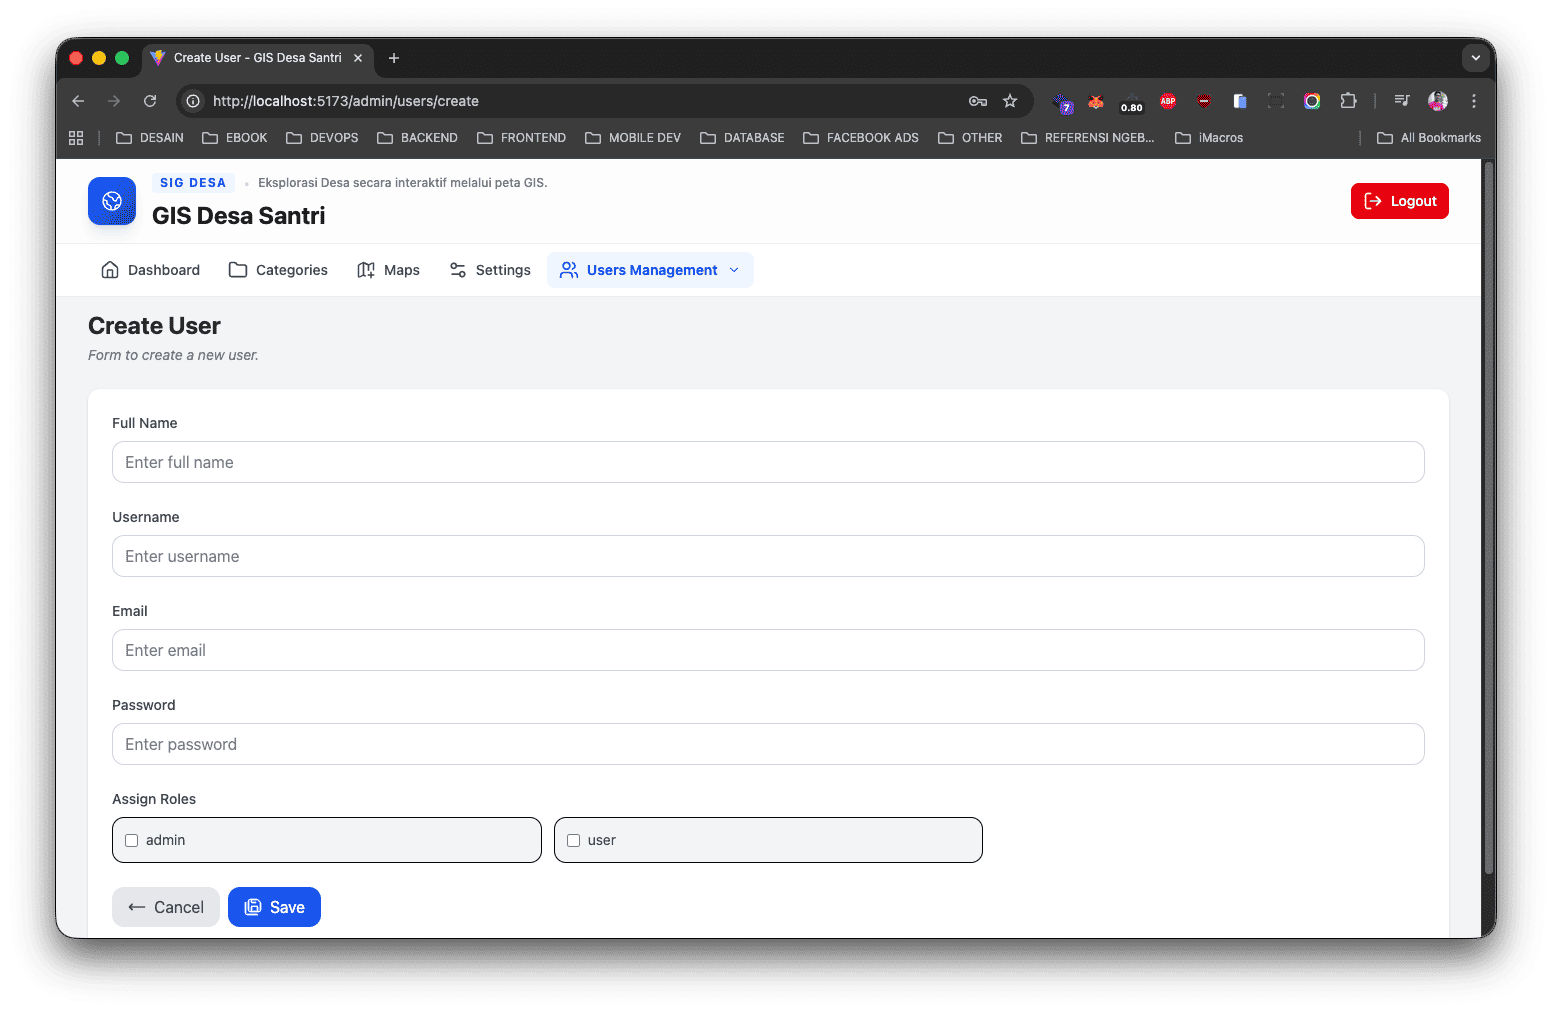Click the GIS Desa Santri globe logo
This screenshot has width=1552, height=1012.
(x=112, y=201)
